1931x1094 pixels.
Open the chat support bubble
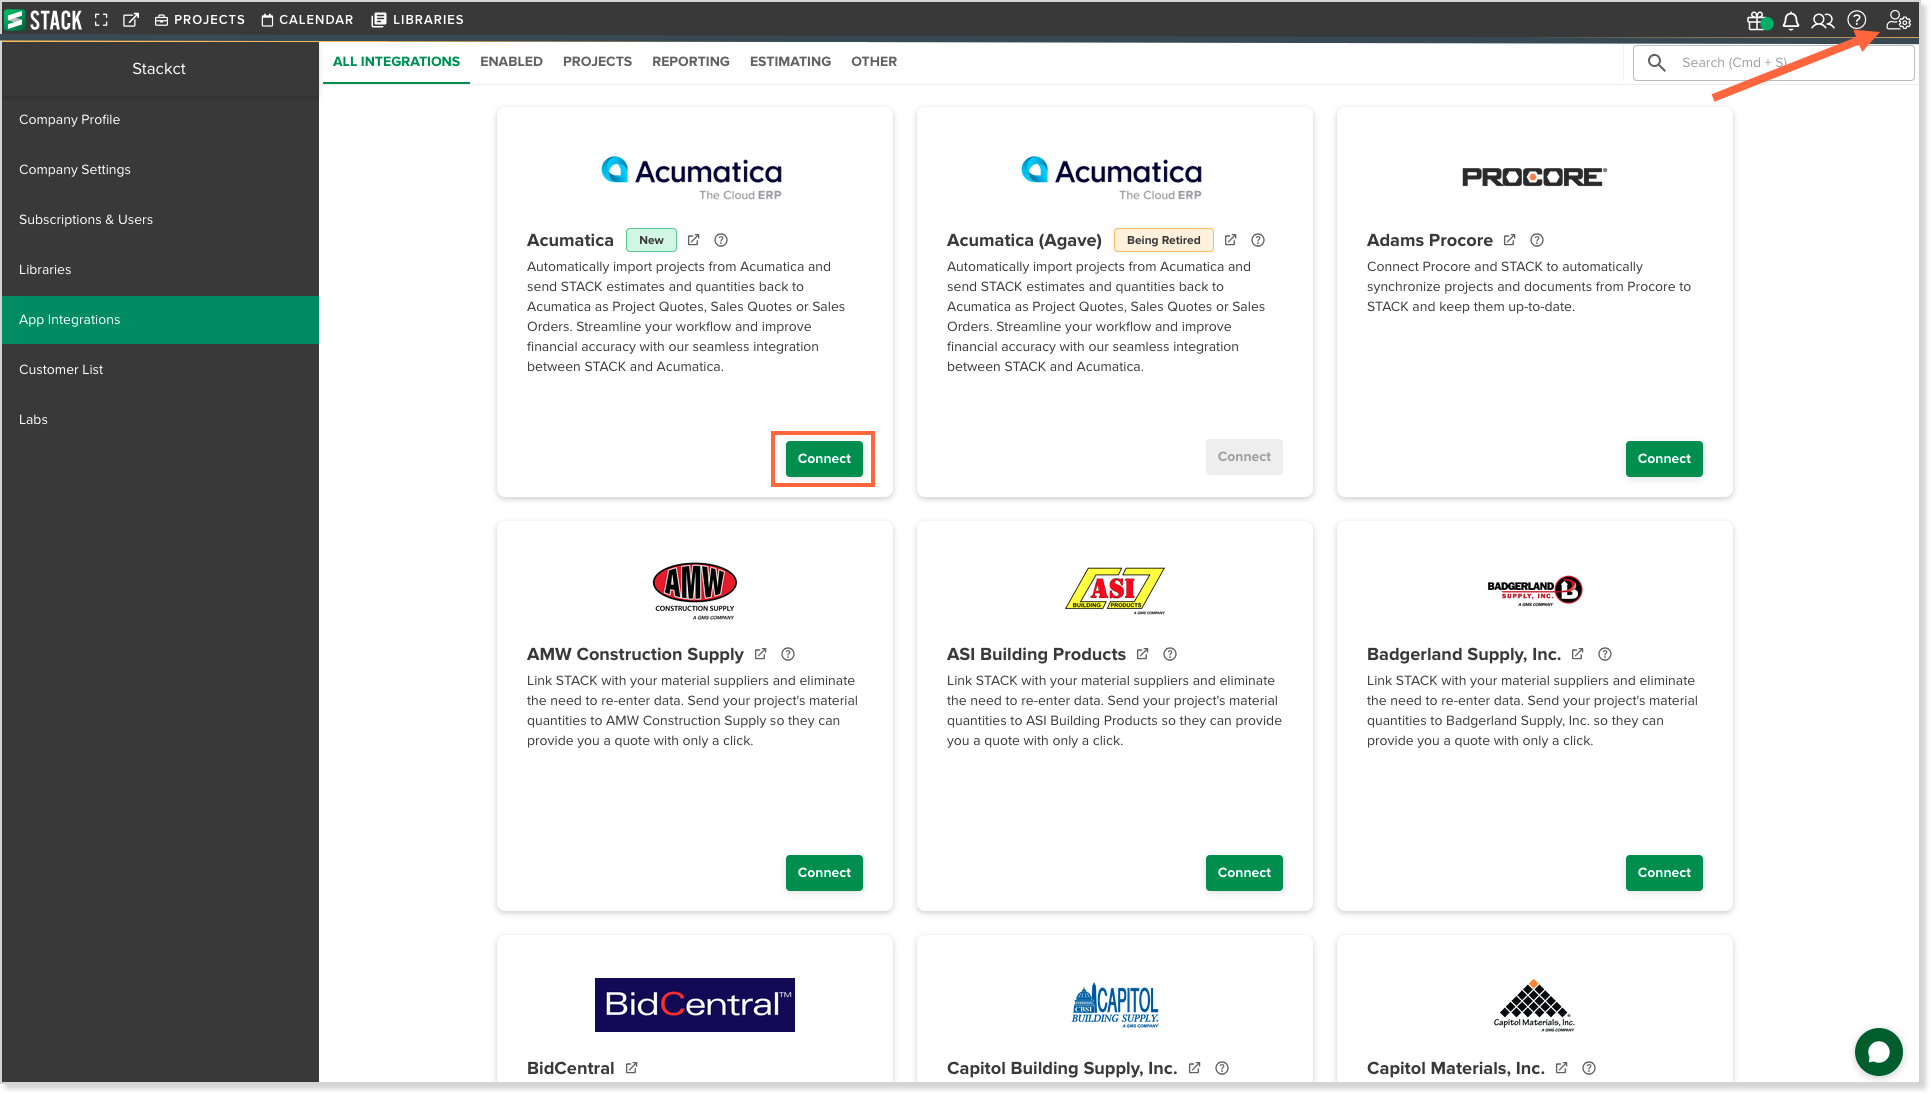click(x=1878, y=1052)
